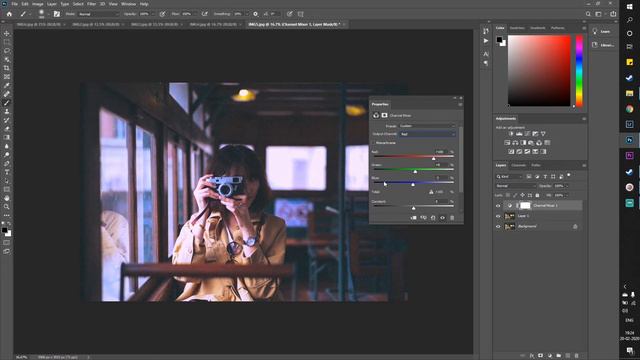Select the Zoom tool
The image size is (640, 360).
[x=7, y=207]
